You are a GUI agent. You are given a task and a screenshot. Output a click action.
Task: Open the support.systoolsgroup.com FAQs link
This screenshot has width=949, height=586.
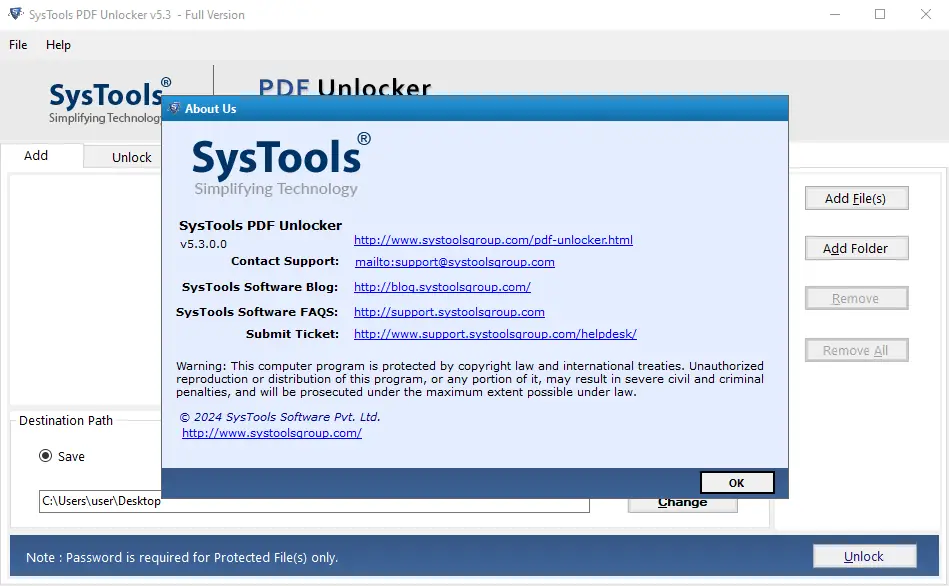[449, 312]
